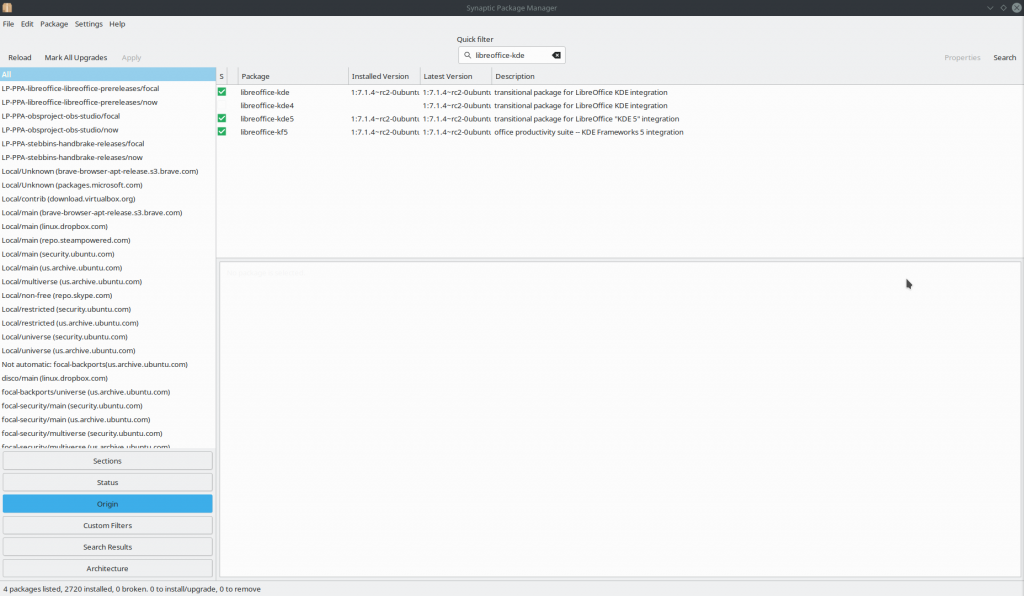Select Local/universe (us.archive.ubuntu.com) origin
The height and width of the screenshot is (596, 1024).
69,351
